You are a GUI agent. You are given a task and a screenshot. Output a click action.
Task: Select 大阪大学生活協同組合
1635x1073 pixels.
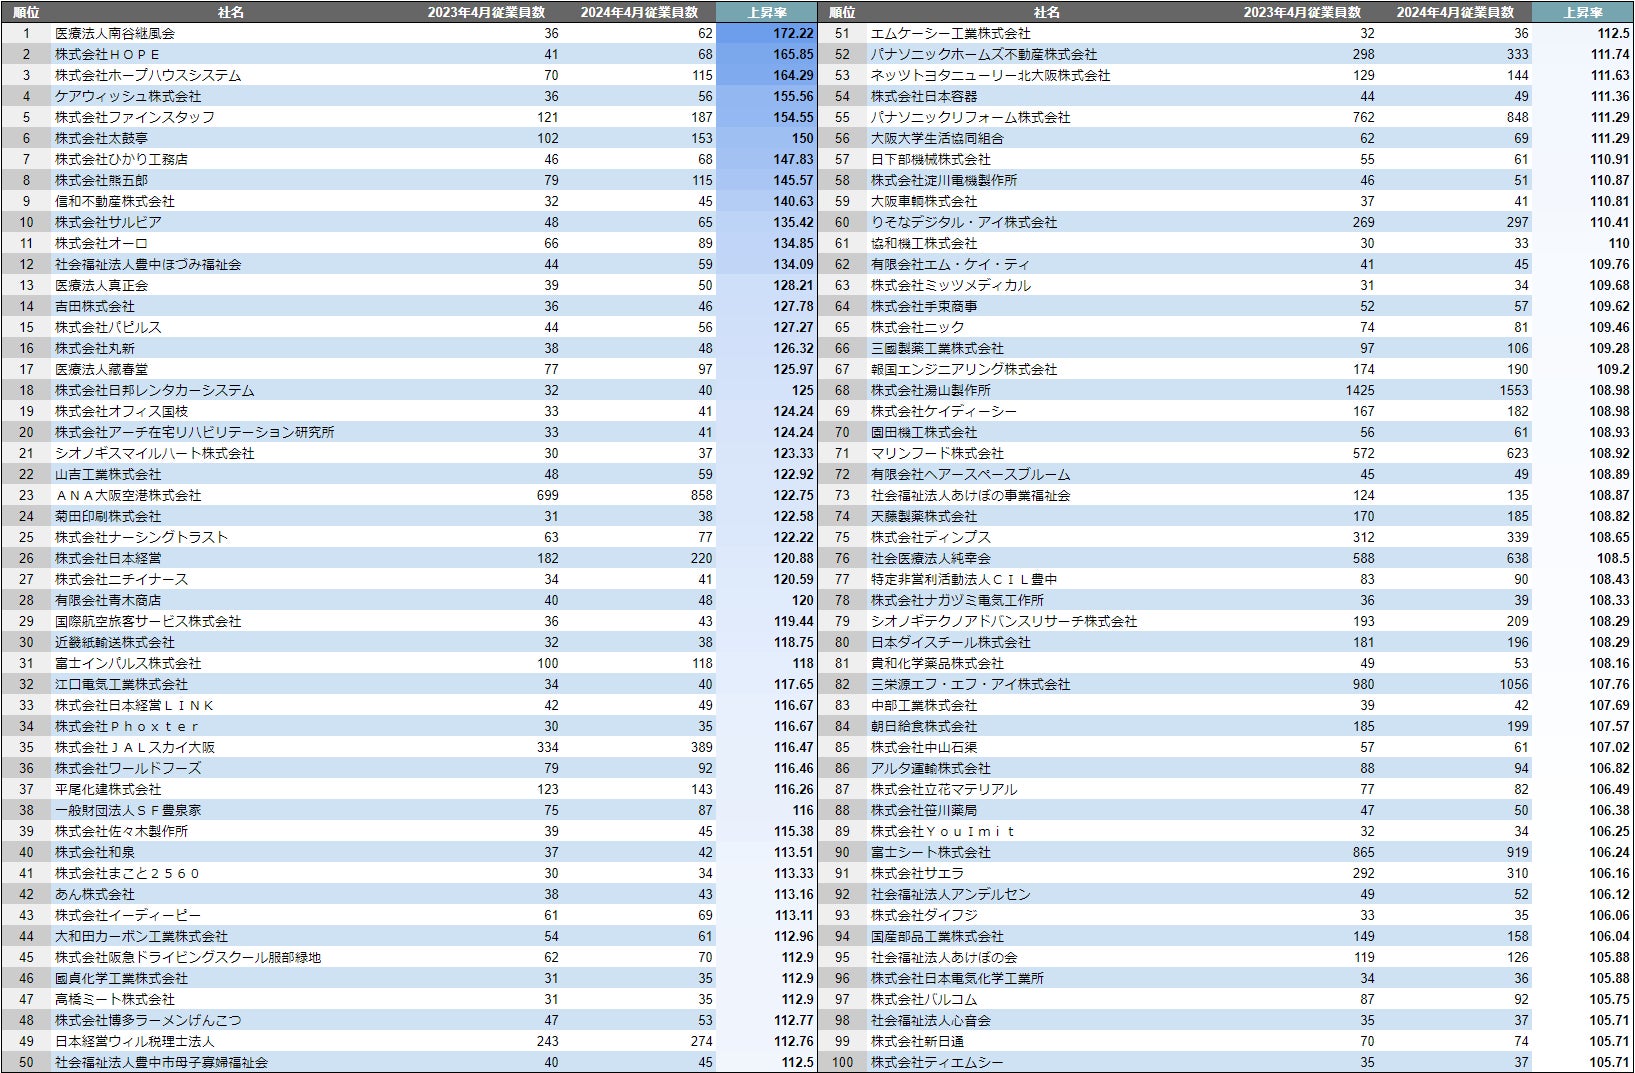coord(937,138)
